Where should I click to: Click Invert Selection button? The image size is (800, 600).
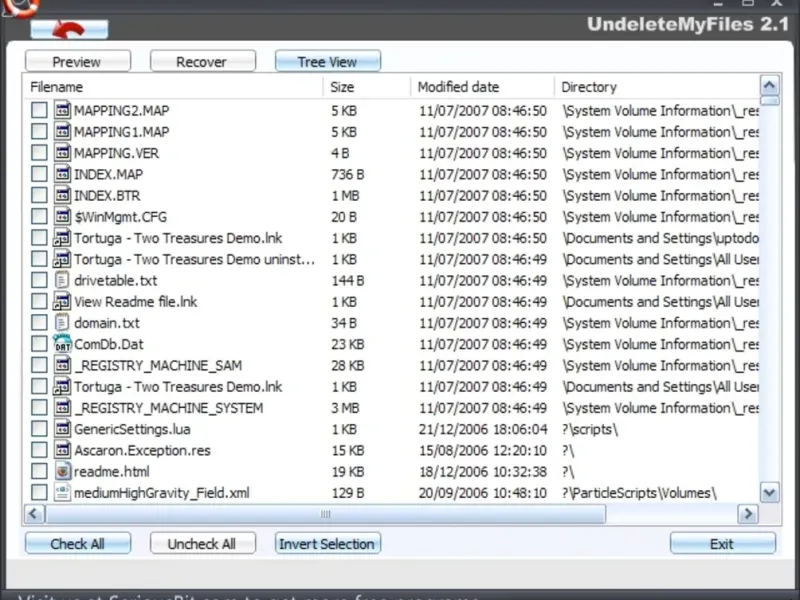click(328, 543)
